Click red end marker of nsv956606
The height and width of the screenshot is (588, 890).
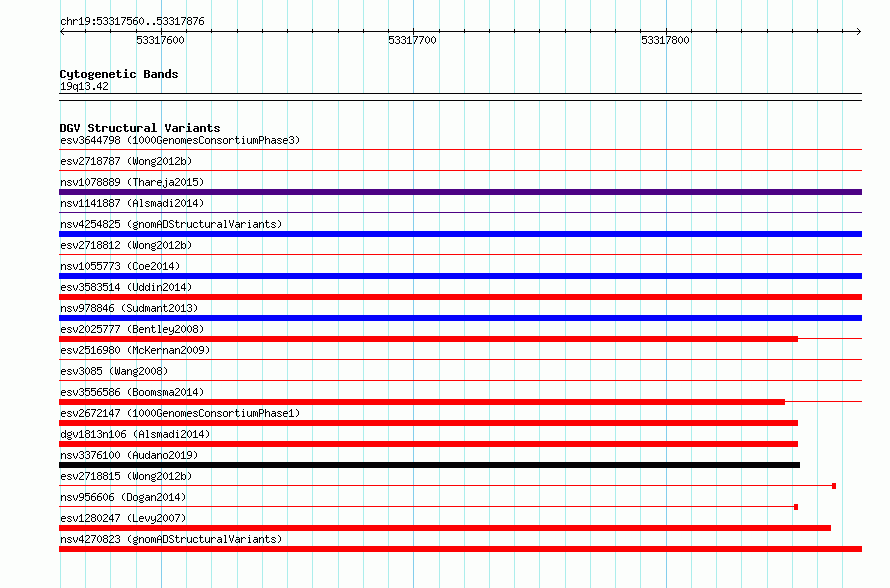[x=796, y=507]
